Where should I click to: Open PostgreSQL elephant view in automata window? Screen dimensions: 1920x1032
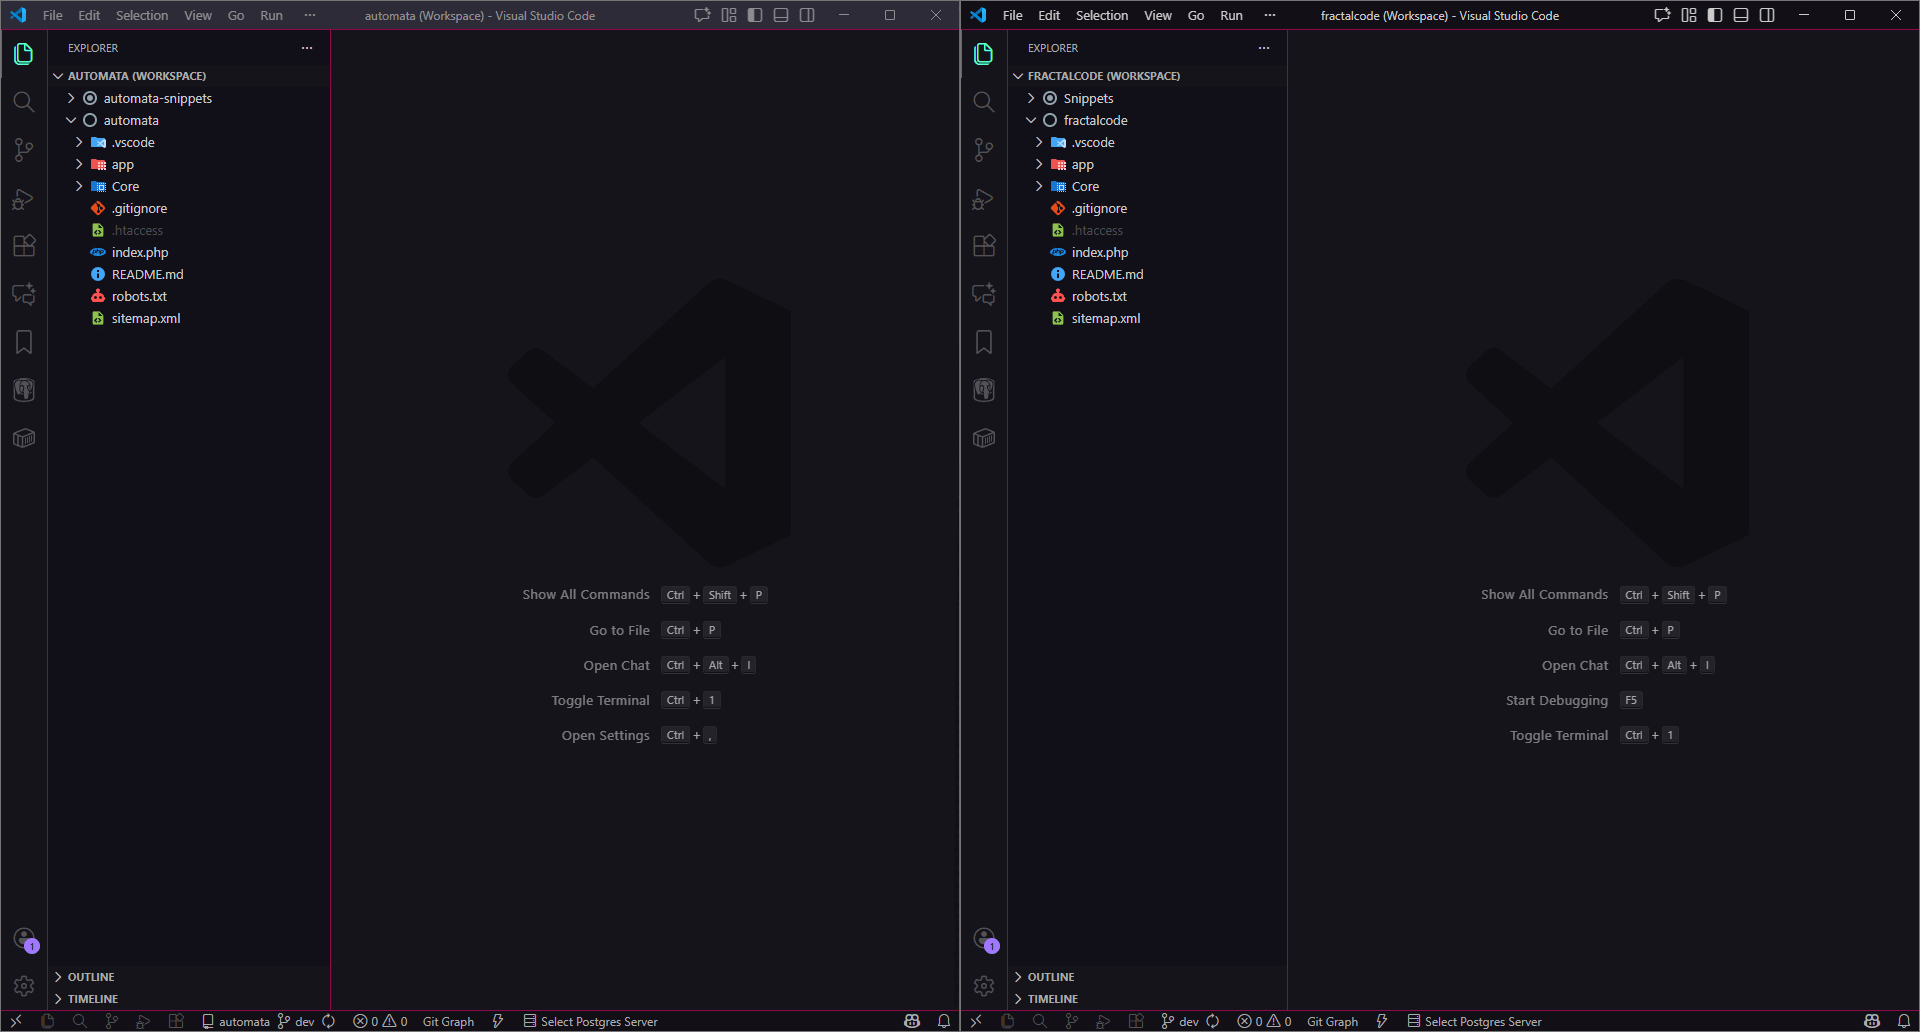pos(24,390)
